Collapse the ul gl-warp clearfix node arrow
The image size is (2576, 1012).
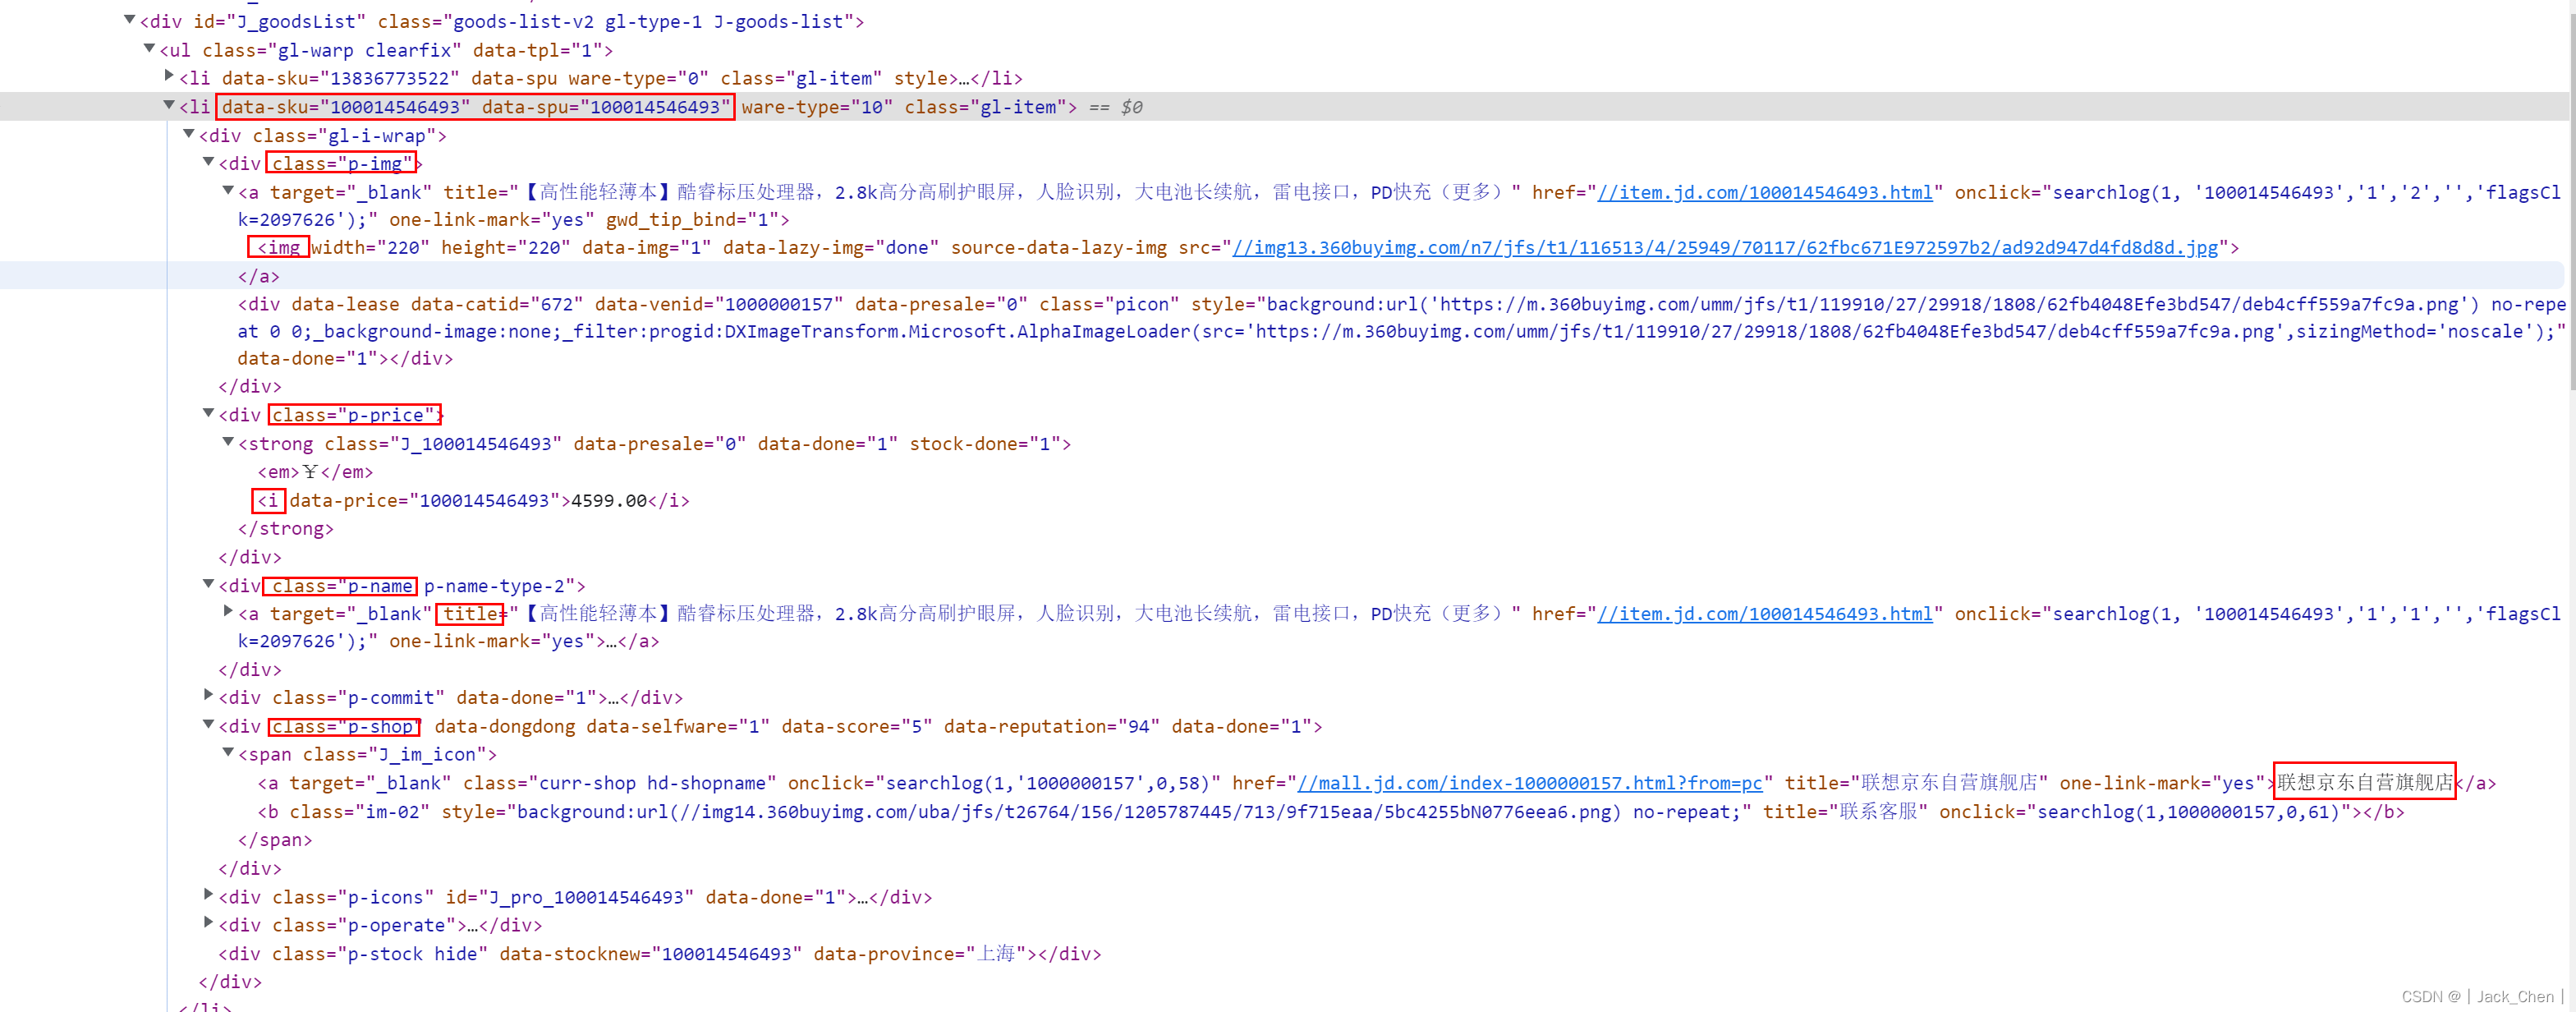tap(149, 47)
